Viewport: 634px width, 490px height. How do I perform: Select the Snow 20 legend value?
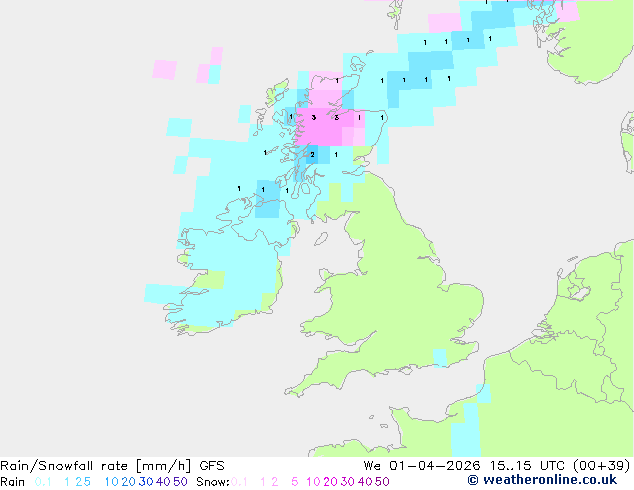(330, 482)
